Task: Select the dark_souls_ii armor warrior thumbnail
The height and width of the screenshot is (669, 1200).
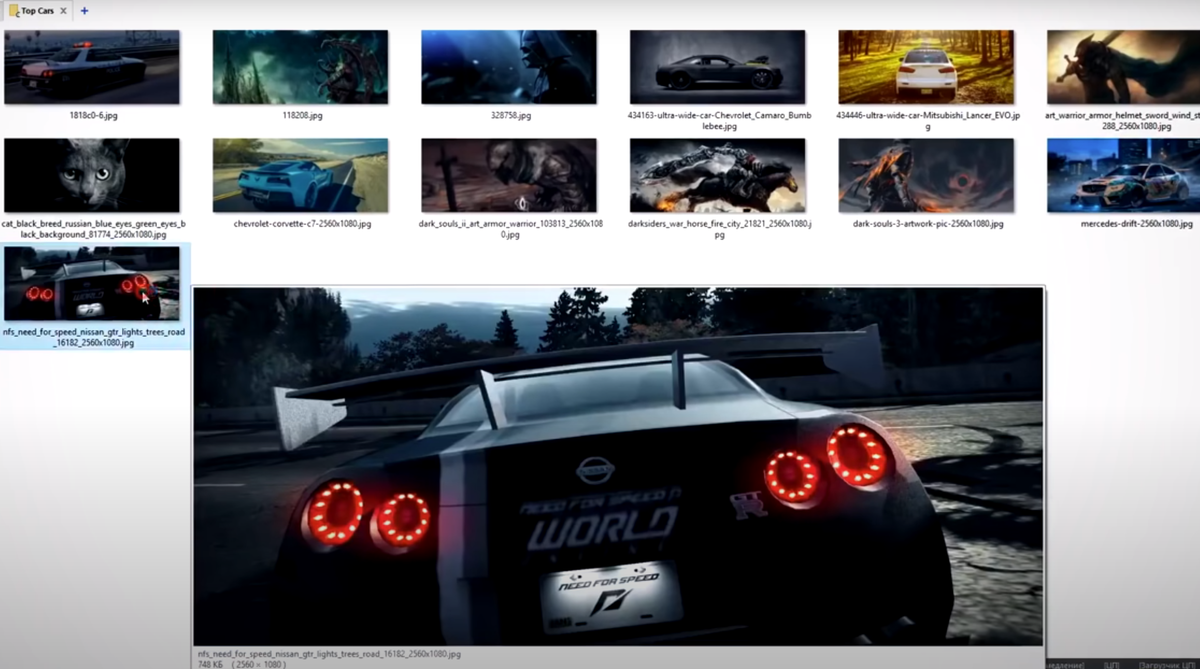Action: 509,175
